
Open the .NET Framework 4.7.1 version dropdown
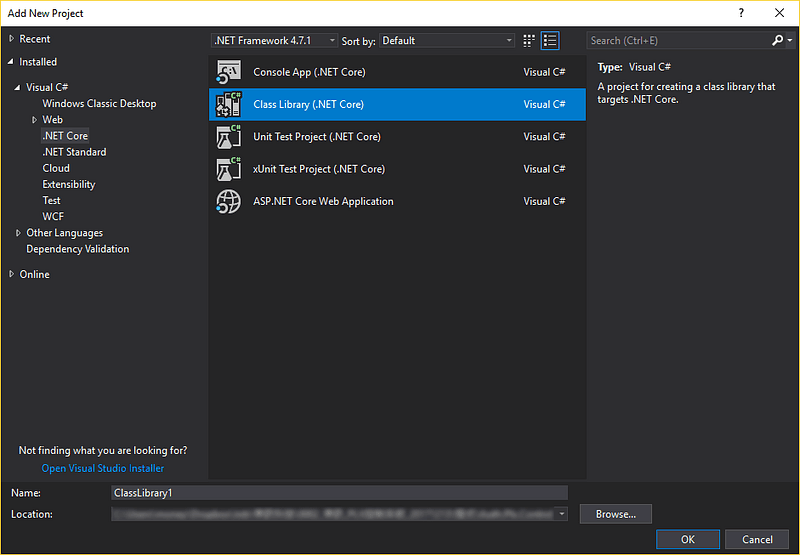(274, 40)
